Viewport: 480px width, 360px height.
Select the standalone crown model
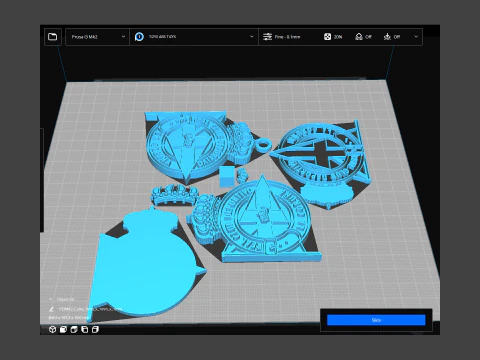point(174,194)
